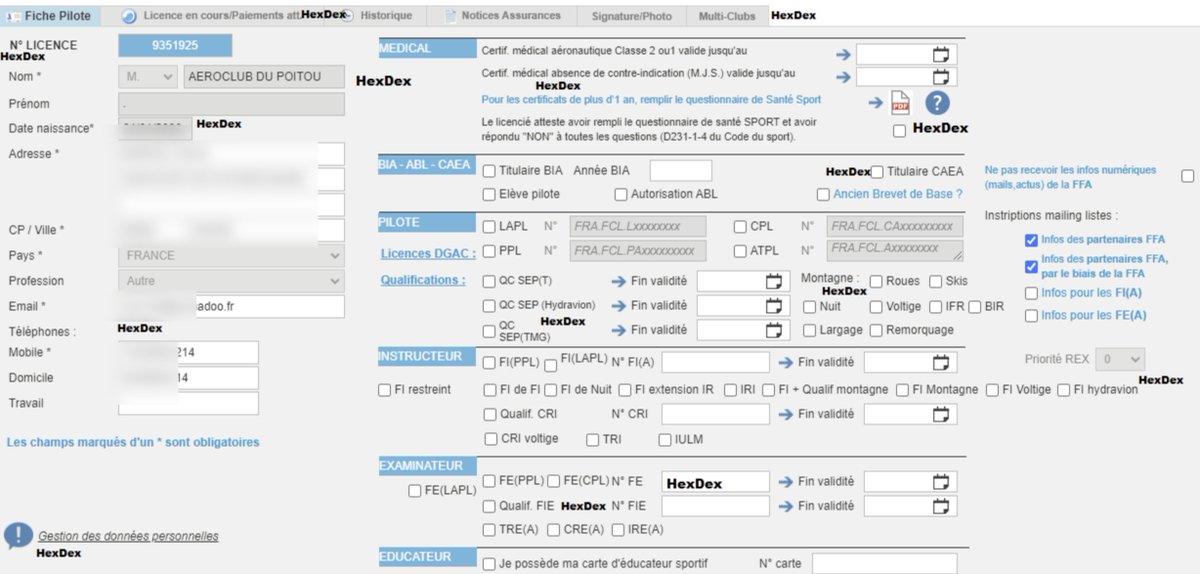Click the PPL licence number field
The height and width of the screenshot is (574, 1200).
[638, 251]
